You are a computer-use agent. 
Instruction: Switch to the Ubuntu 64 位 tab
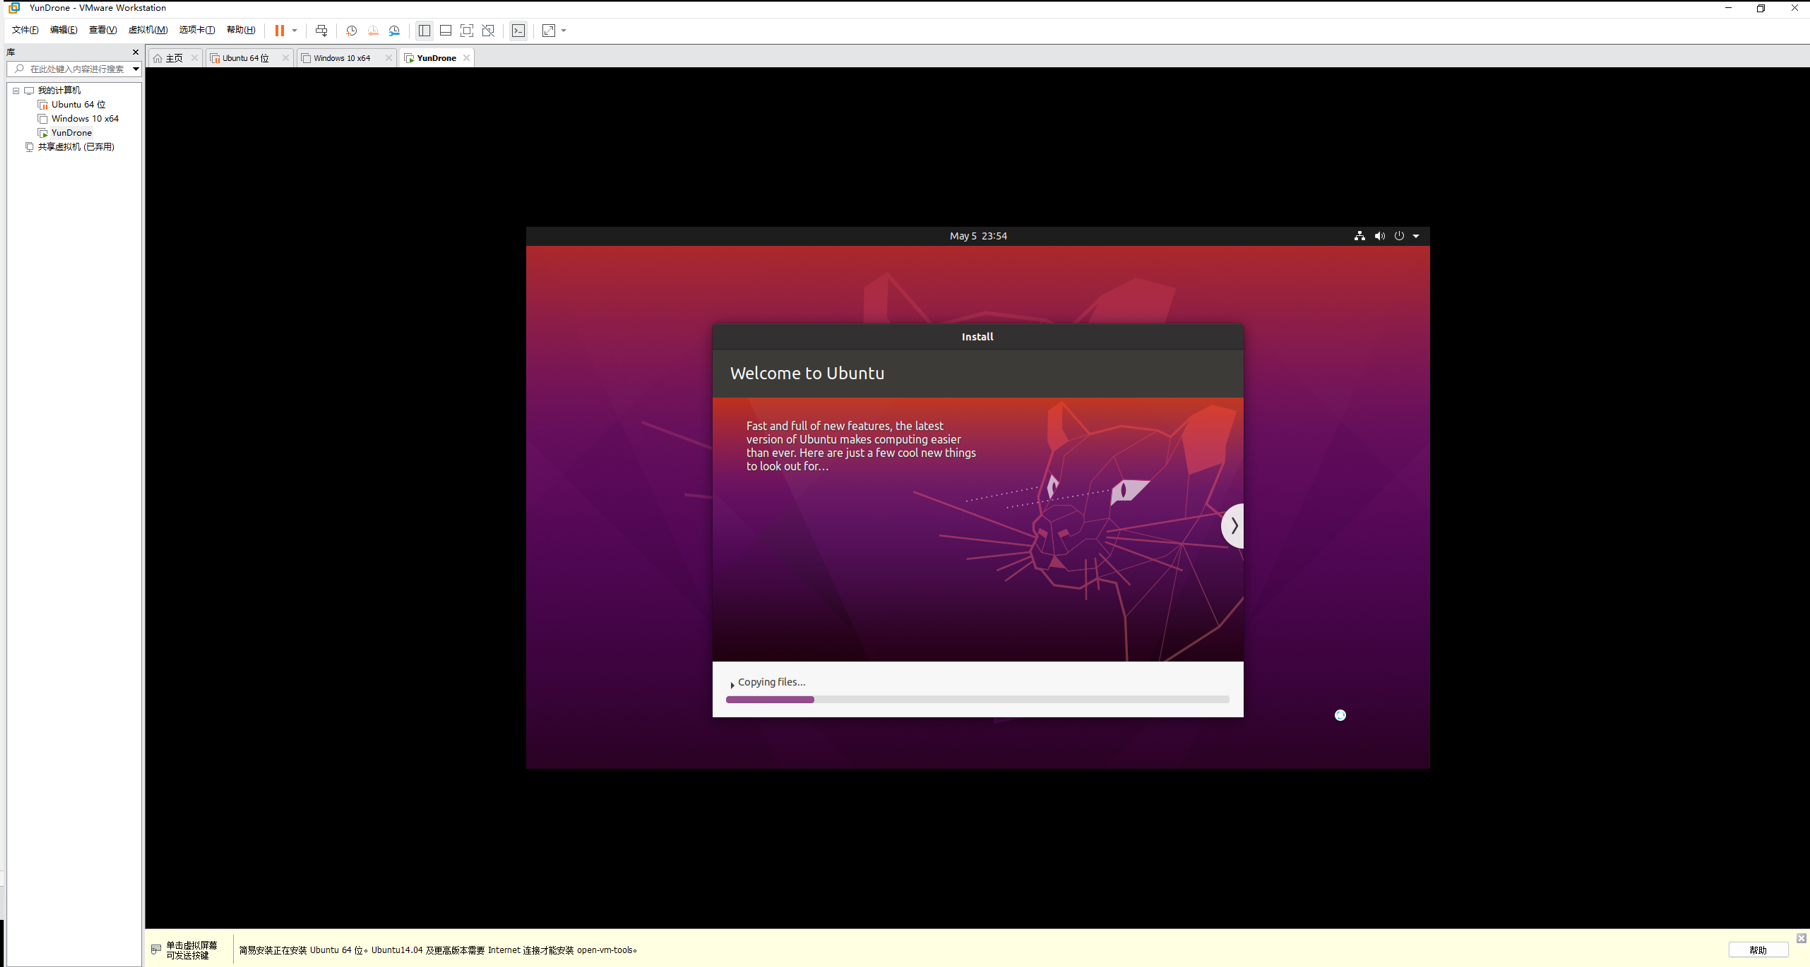click(245, 58)
